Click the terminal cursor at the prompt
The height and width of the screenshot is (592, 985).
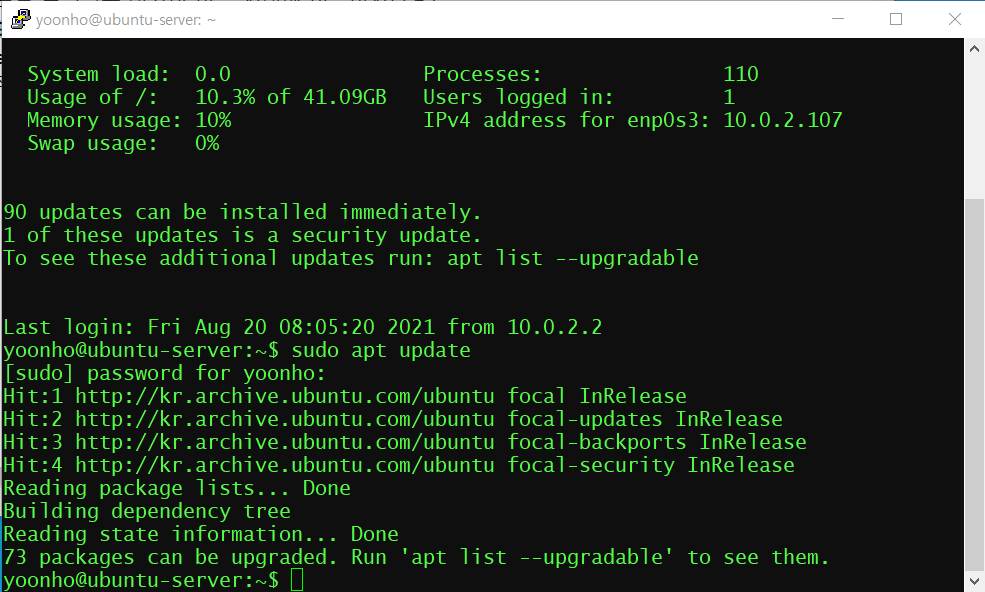297,579
